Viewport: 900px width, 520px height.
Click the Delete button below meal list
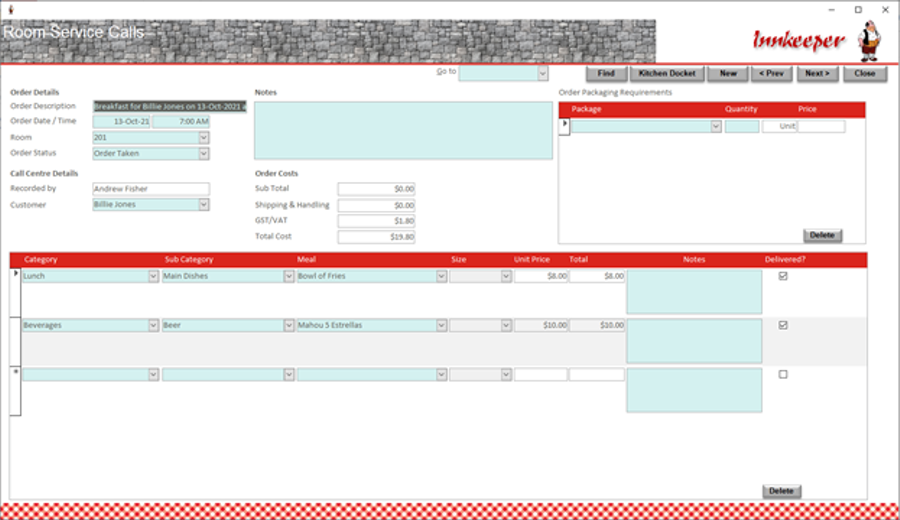(x=781, y=491)
